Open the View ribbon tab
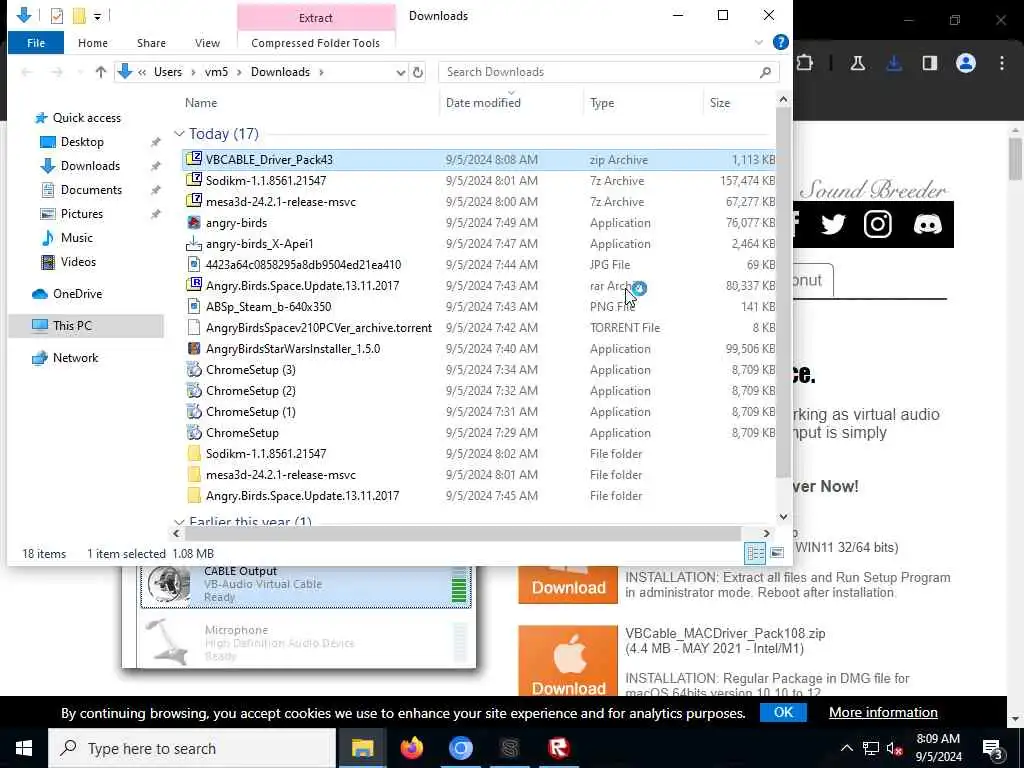Viewport: 1024px width, 768px height. click(x=207, y=43)
